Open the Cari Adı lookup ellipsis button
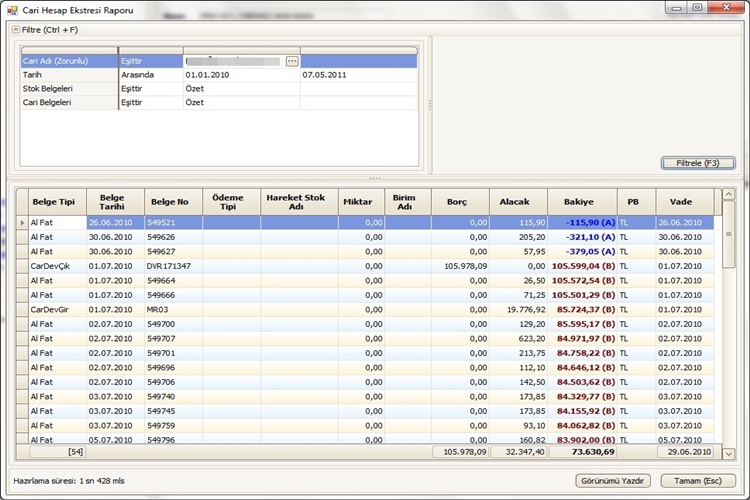The height and width of the screenshot is (500, 750). 292,61
